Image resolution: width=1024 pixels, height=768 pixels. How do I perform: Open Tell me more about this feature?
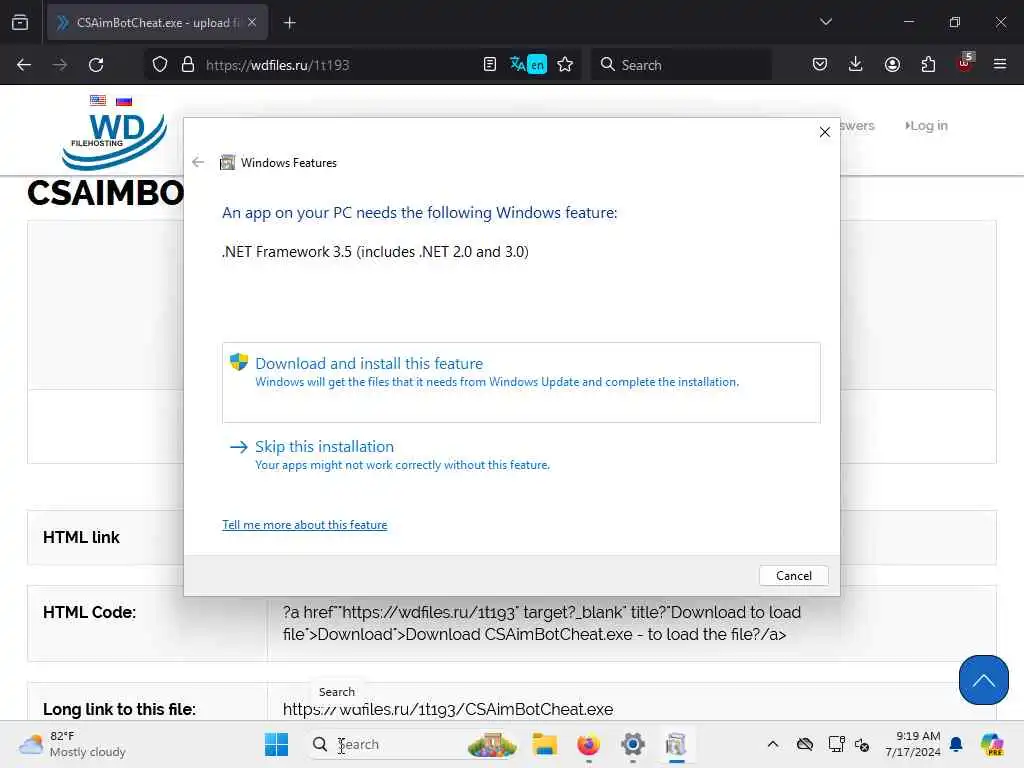[304, 524]
